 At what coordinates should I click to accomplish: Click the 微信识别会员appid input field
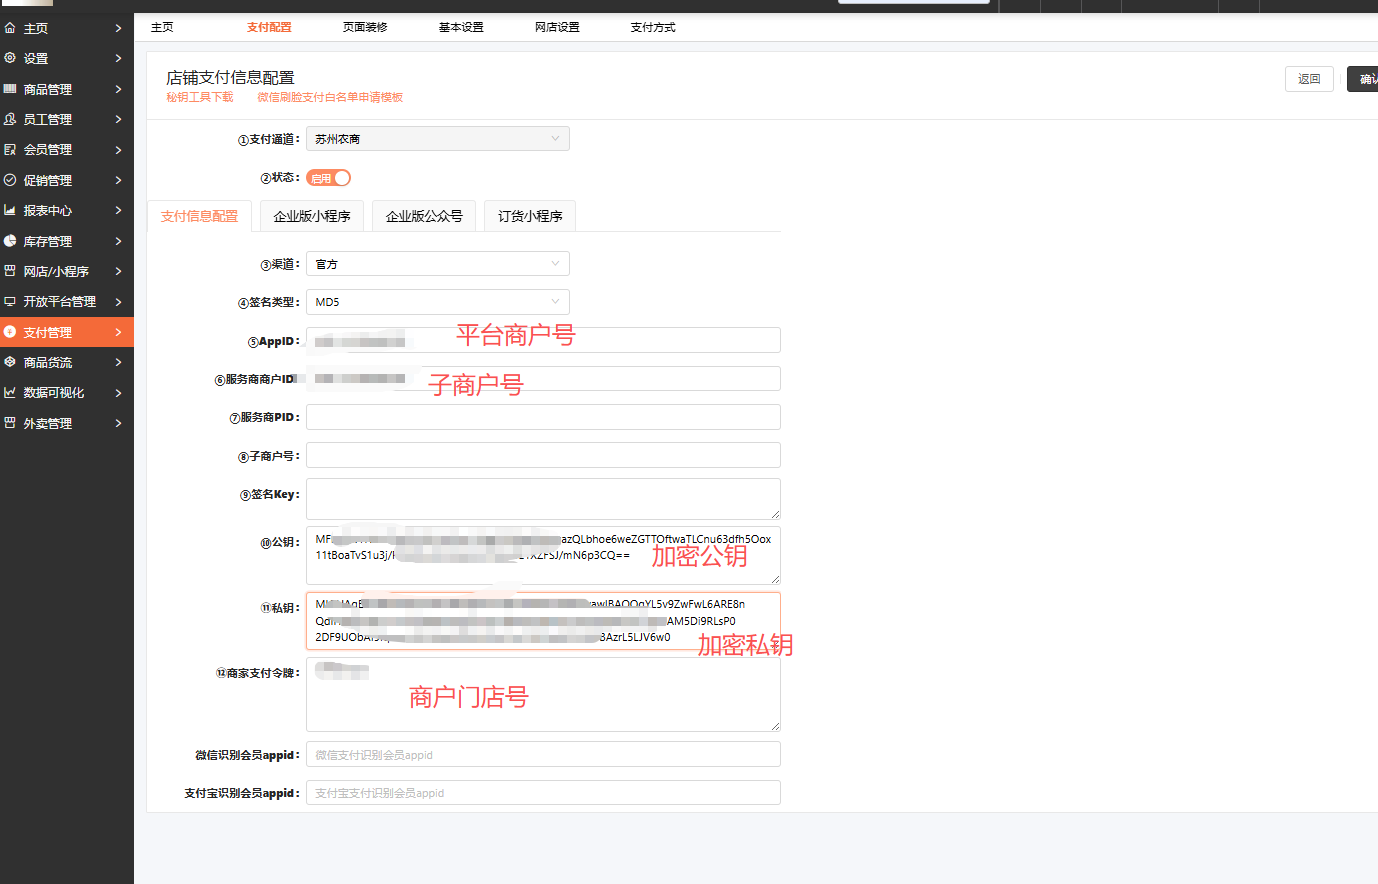click(543, 755)
